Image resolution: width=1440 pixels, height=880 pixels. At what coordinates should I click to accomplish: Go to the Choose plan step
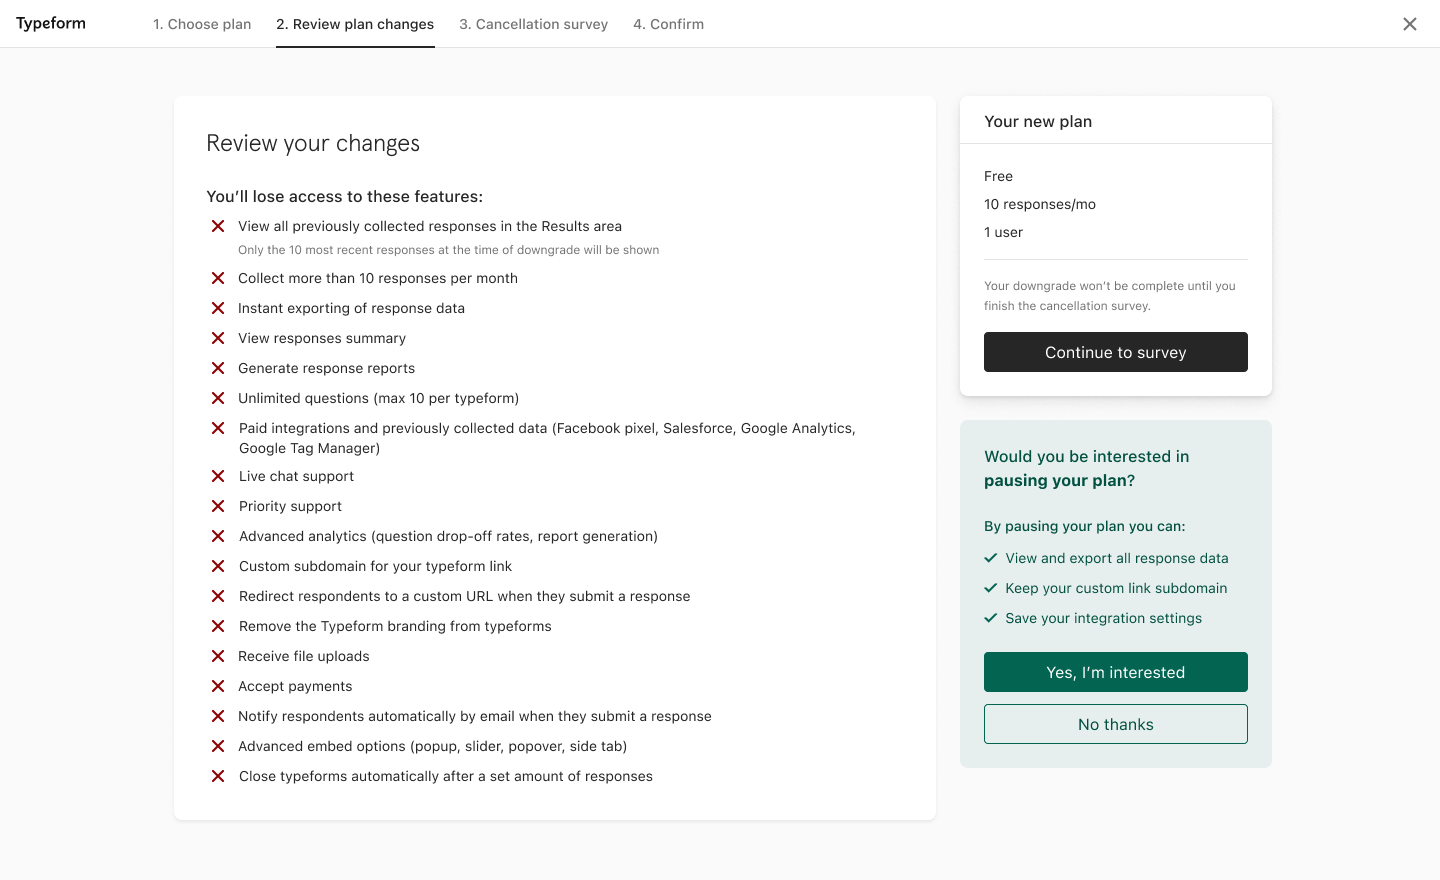point(202,24)
